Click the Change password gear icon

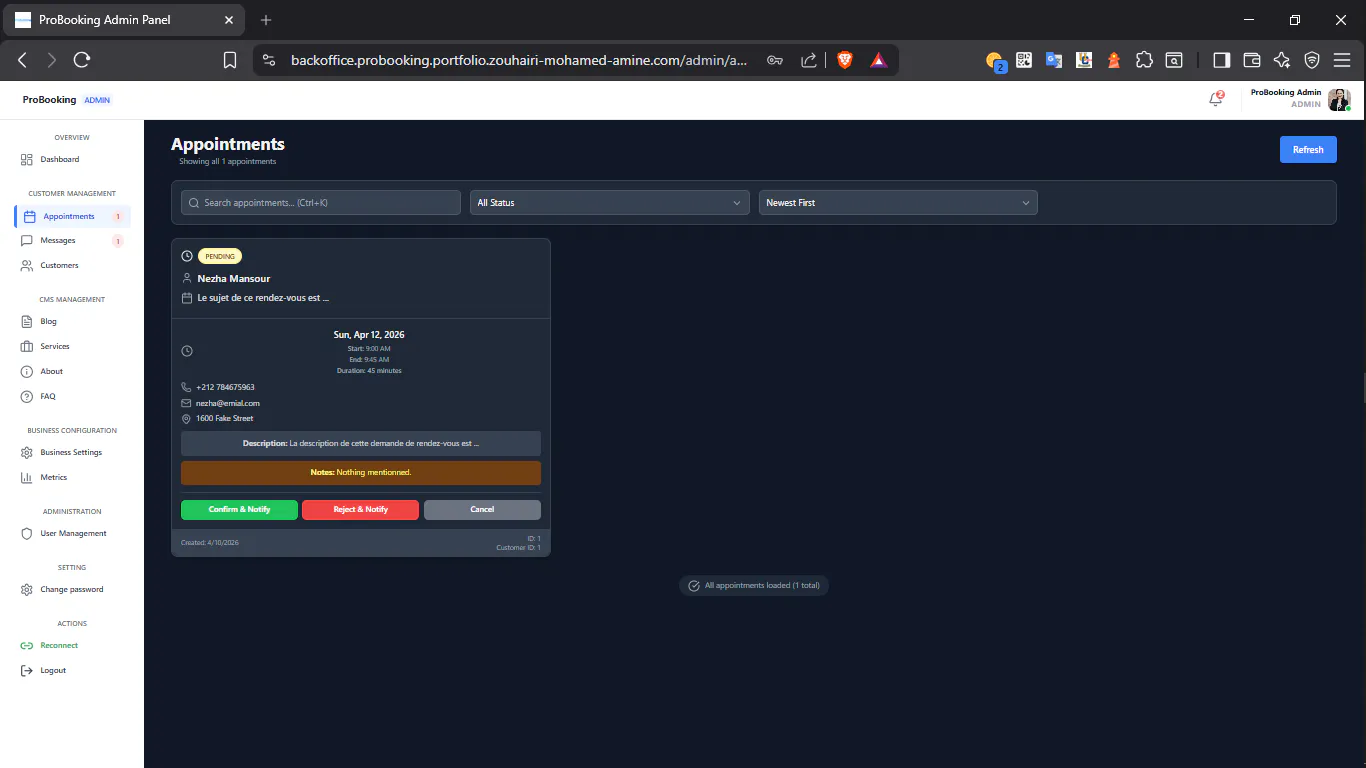click(27, 589)
